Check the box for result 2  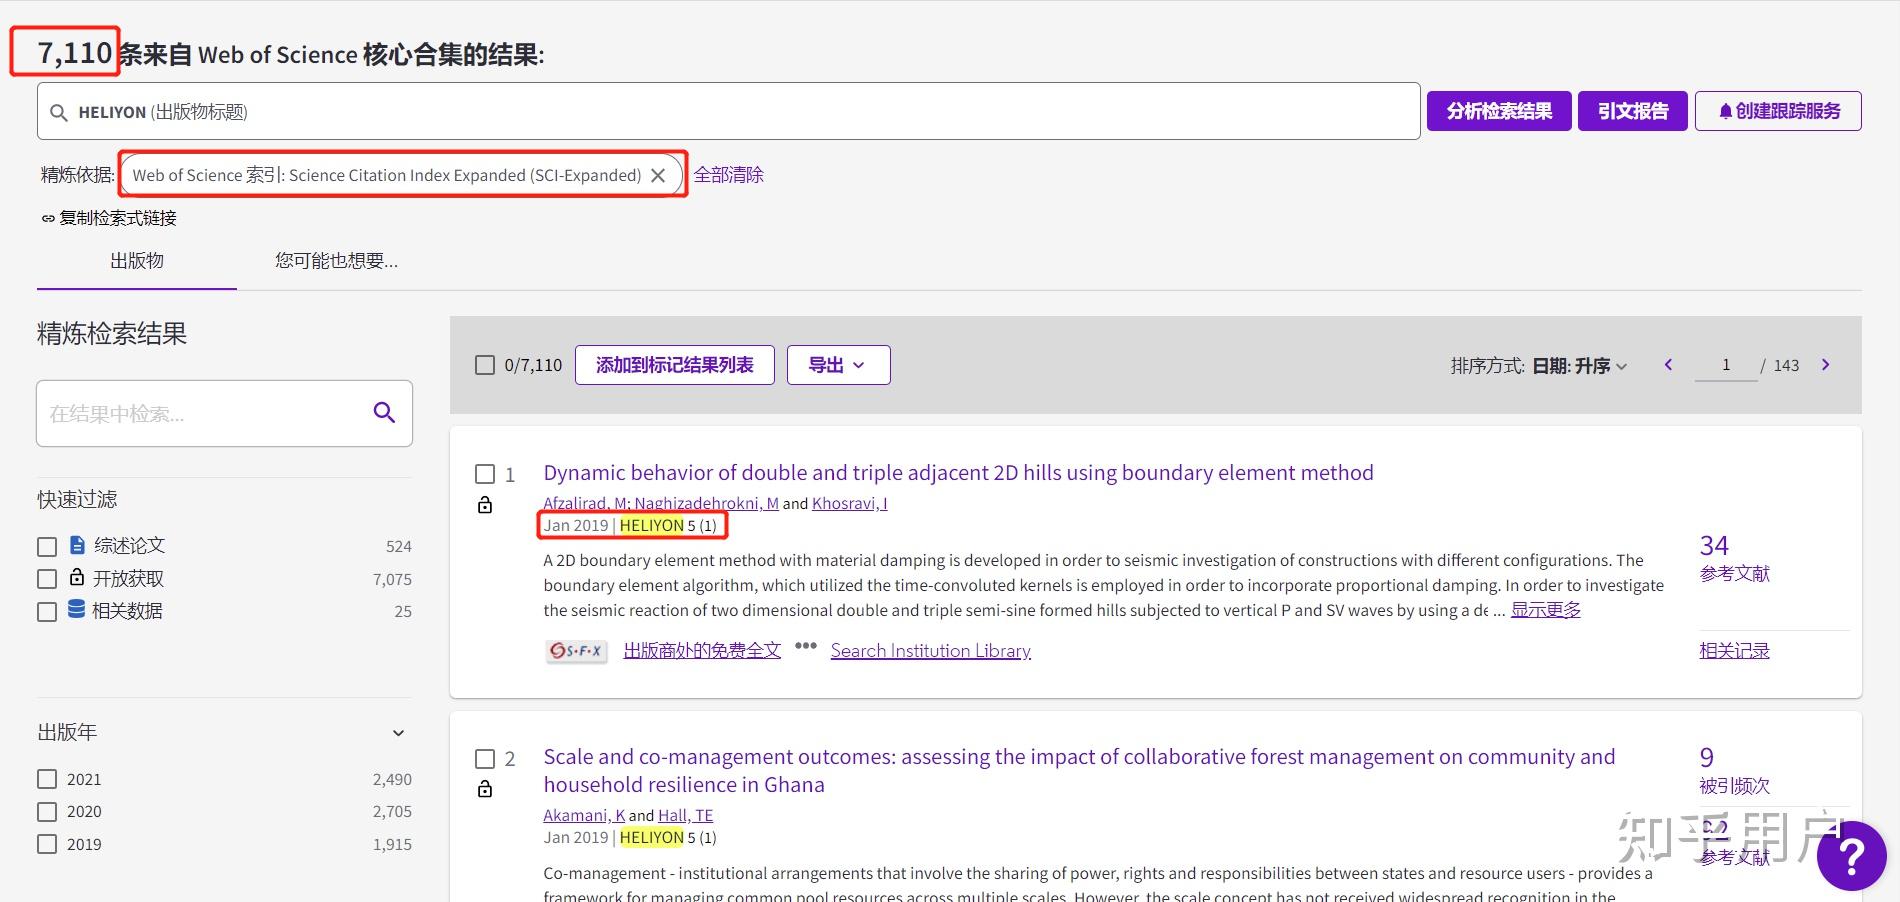pos(485,759)
